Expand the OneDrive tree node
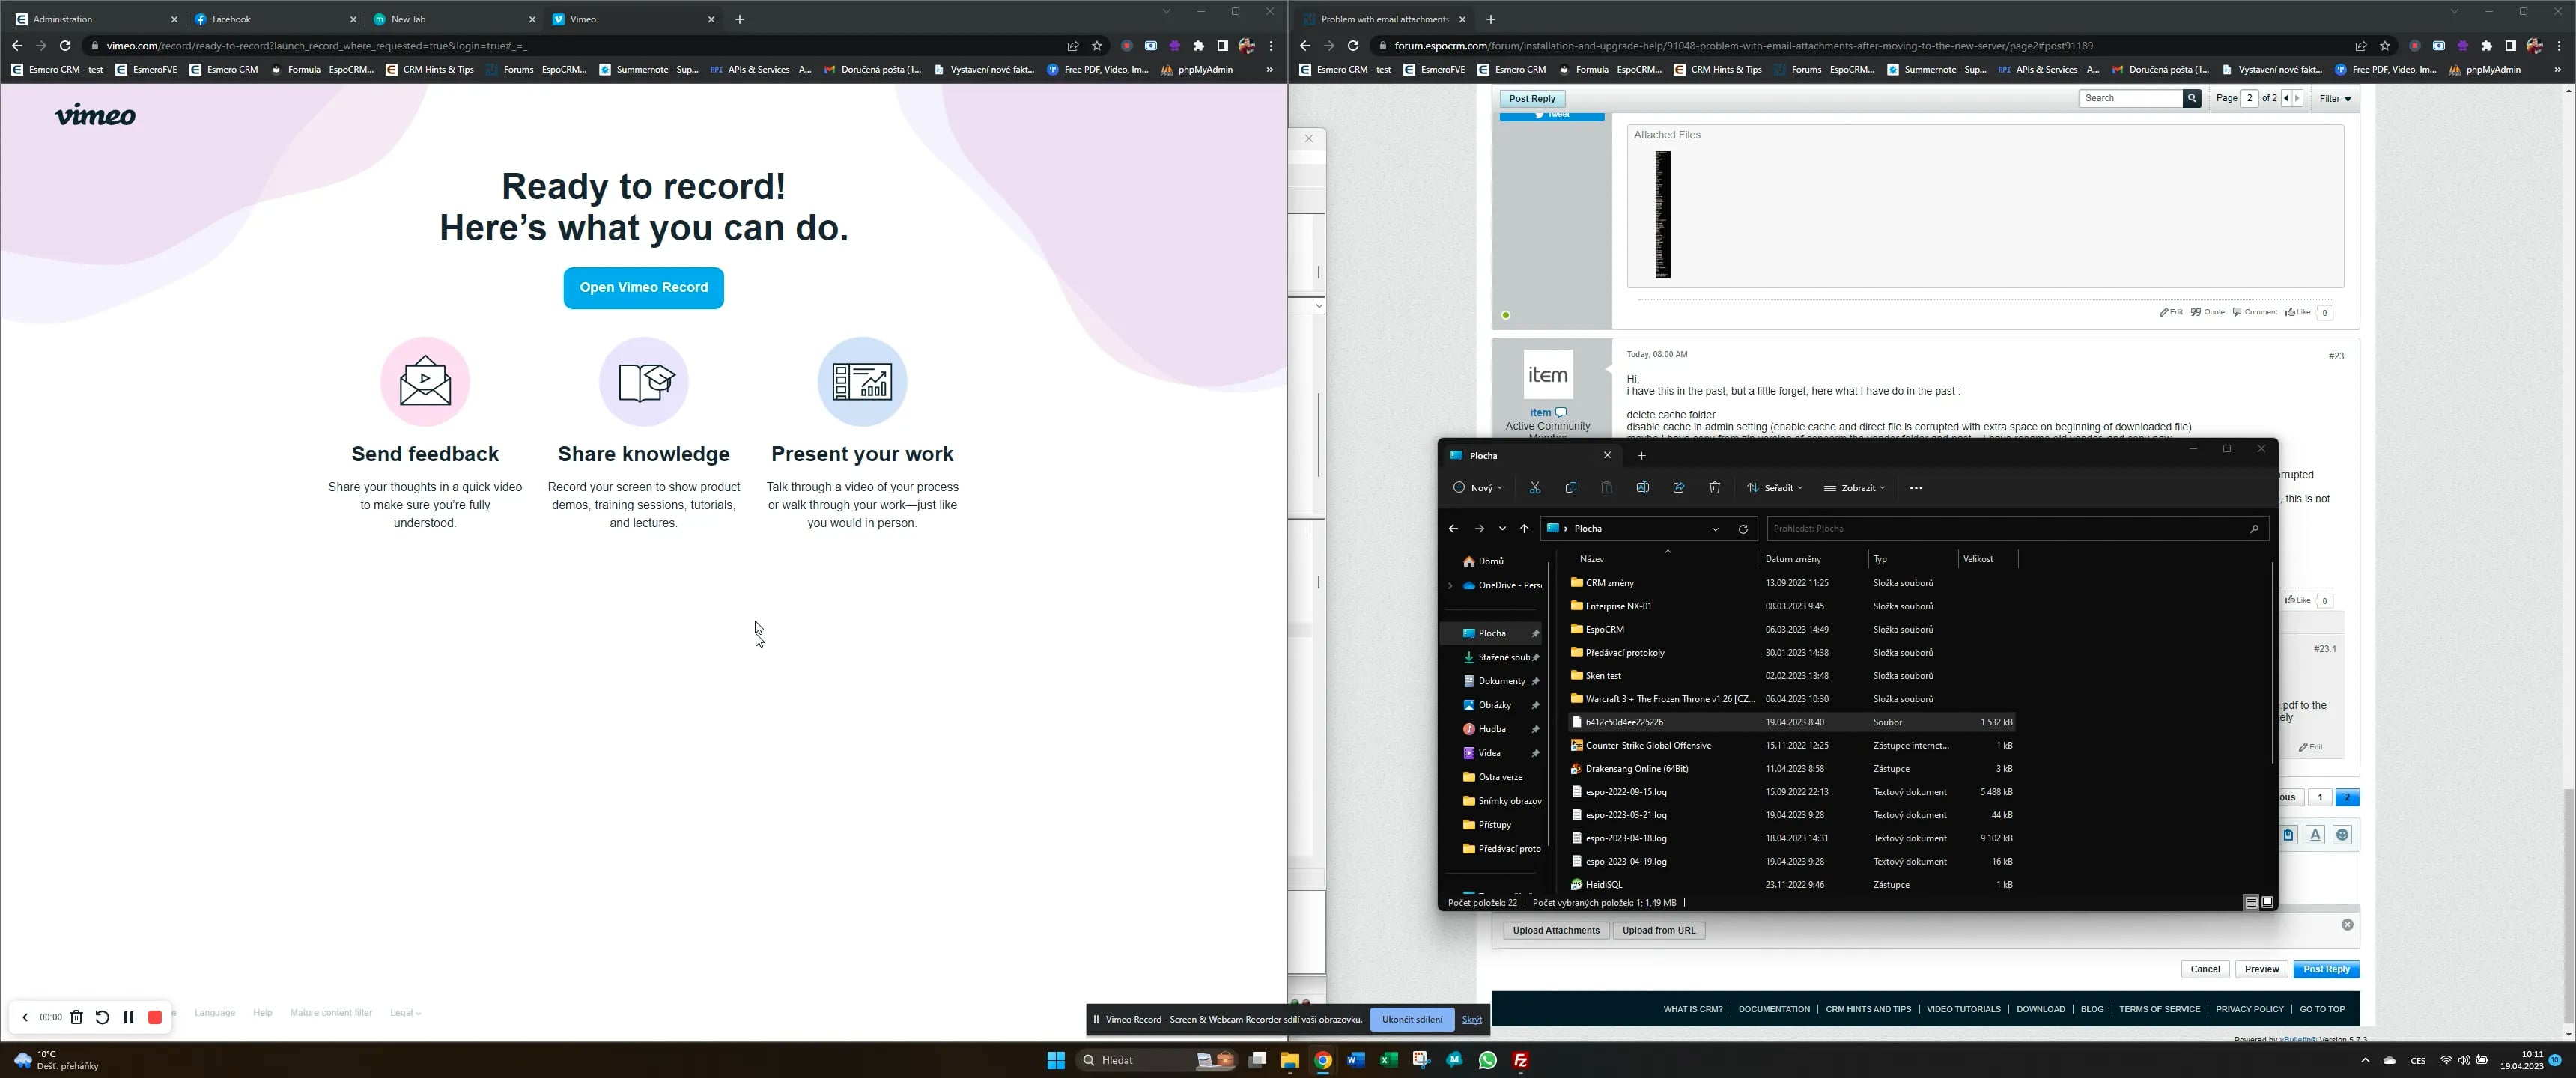This screenshot has height=1078, width=2576. point(1450,585)
